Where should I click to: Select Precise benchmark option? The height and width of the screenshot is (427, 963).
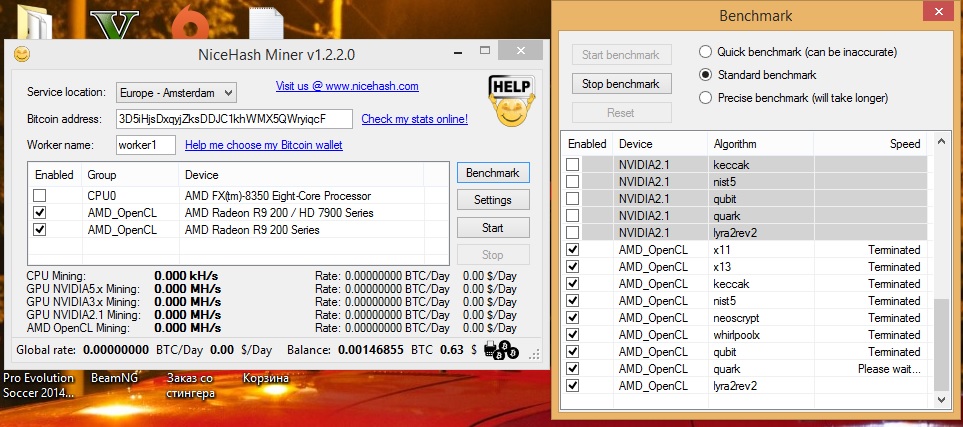pyautogui.click(x=706, y=98)
